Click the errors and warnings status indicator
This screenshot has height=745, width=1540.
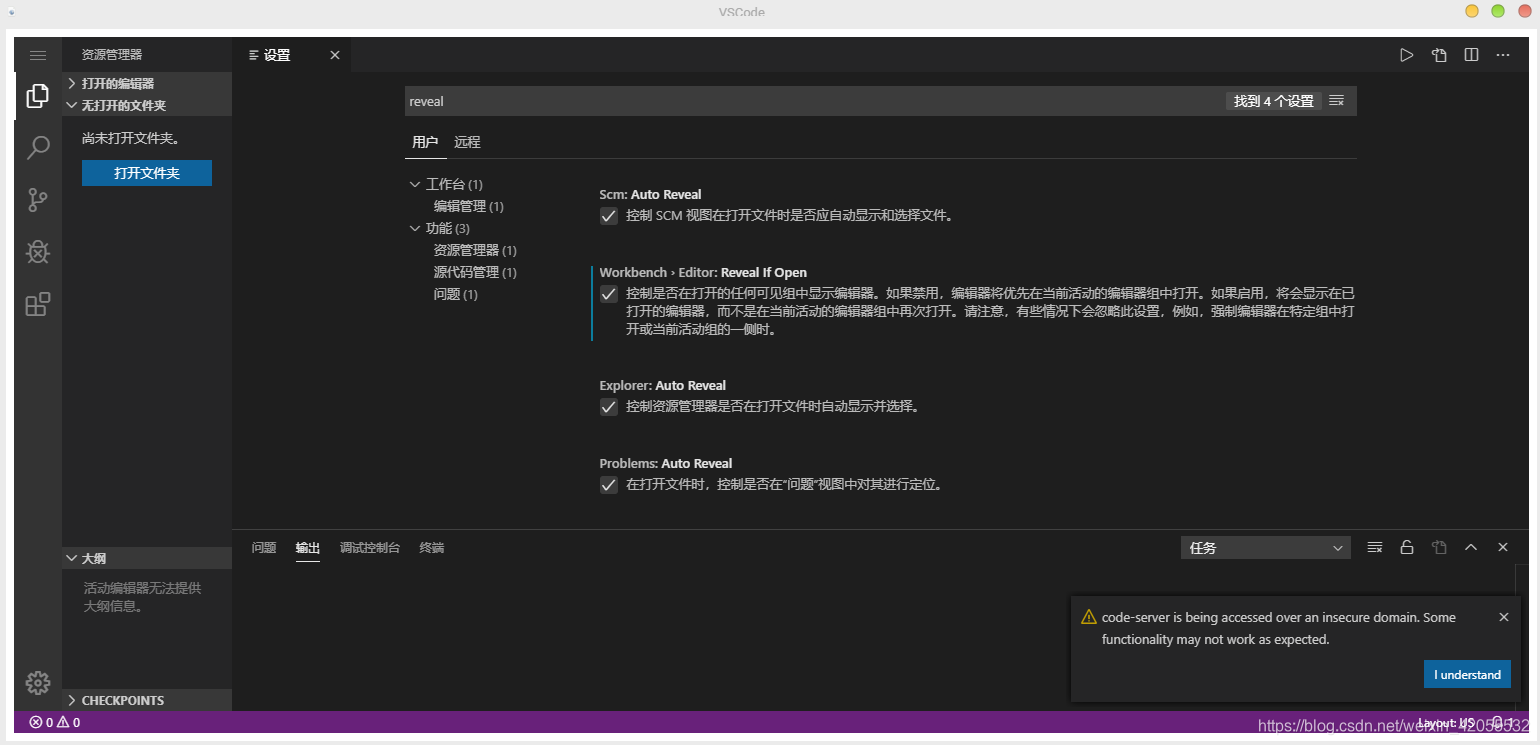pyautogui.click(x=55, y=722)
